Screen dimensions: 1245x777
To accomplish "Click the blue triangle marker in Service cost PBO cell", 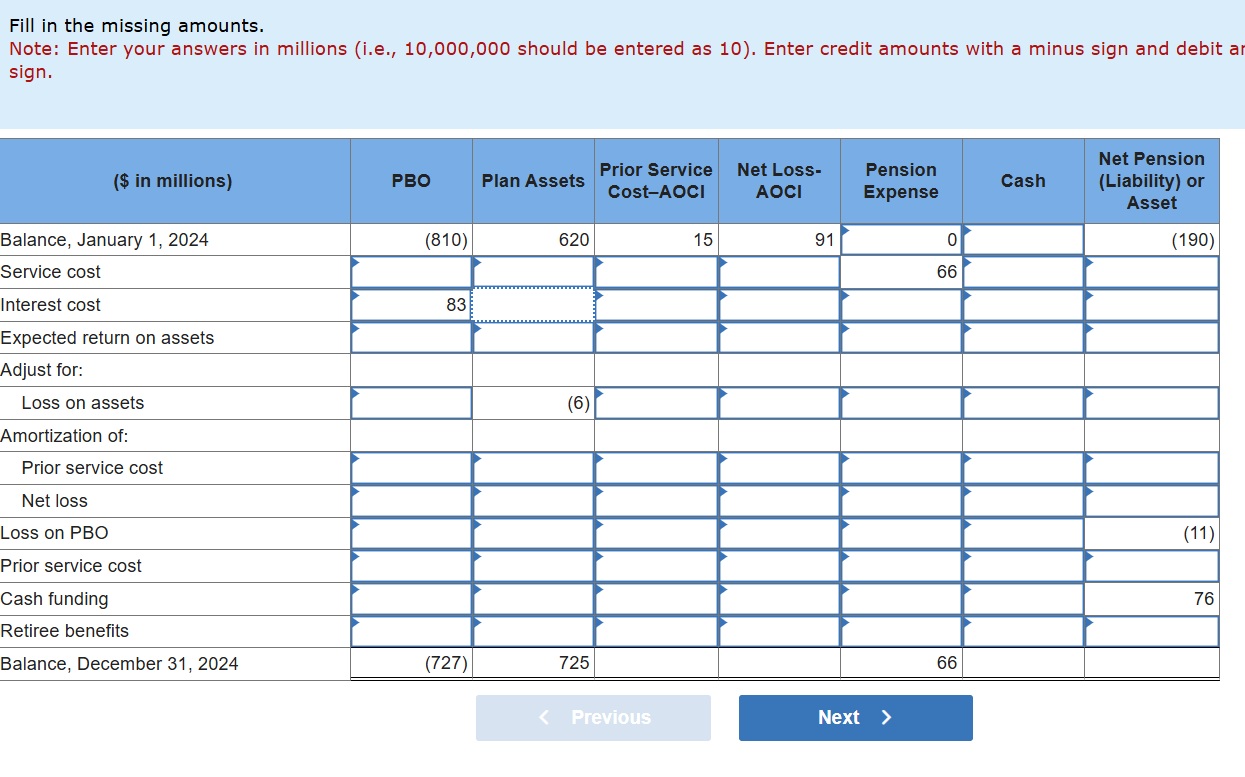I will coord(355,264).
